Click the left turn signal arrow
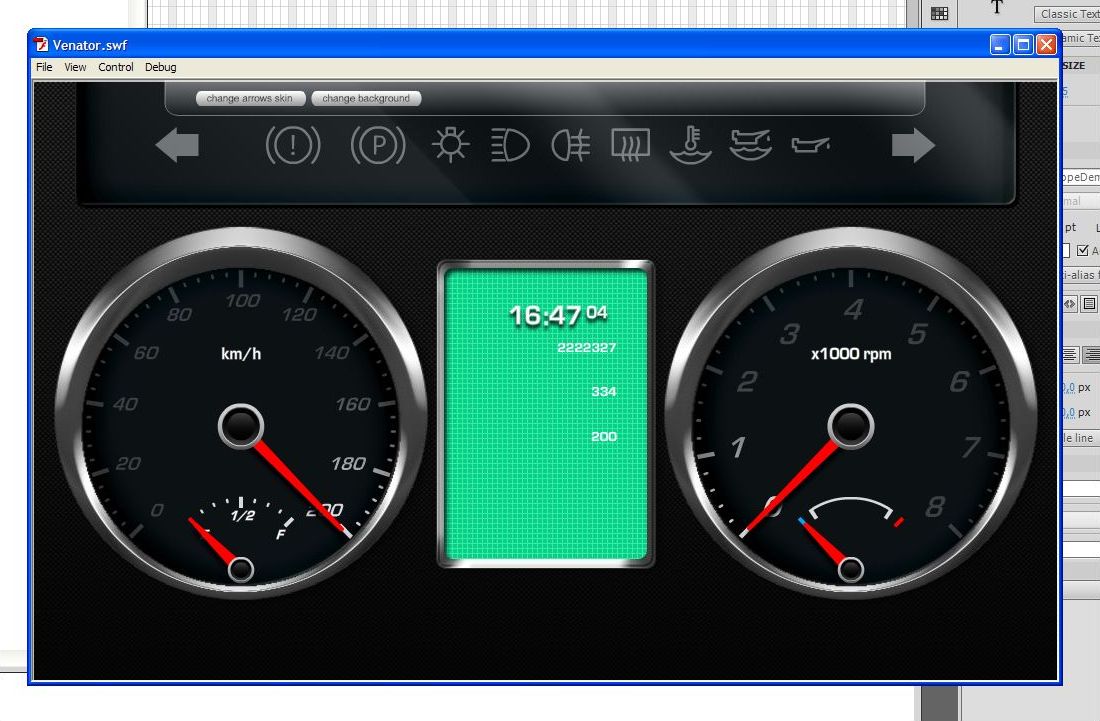This screenshot has height=721, width=1100. coord(177,146)
